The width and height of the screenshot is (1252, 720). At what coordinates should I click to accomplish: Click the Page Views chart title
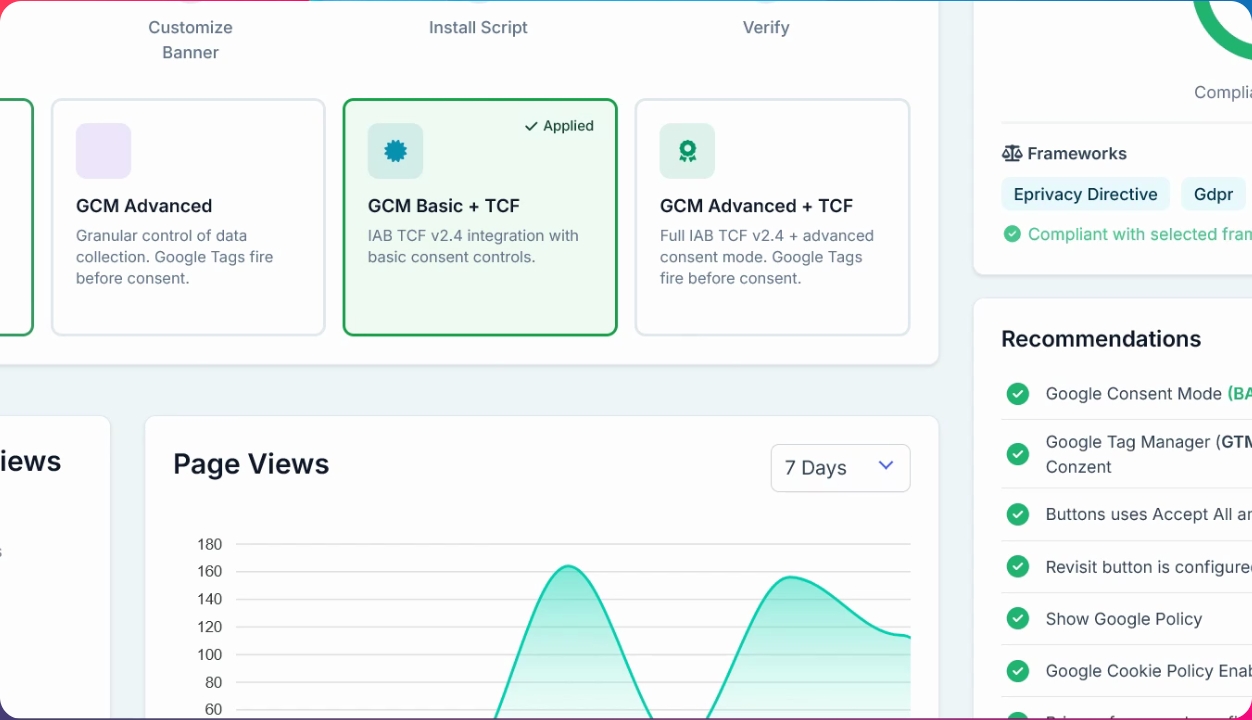pyautogui.click(x=251, y=464)
